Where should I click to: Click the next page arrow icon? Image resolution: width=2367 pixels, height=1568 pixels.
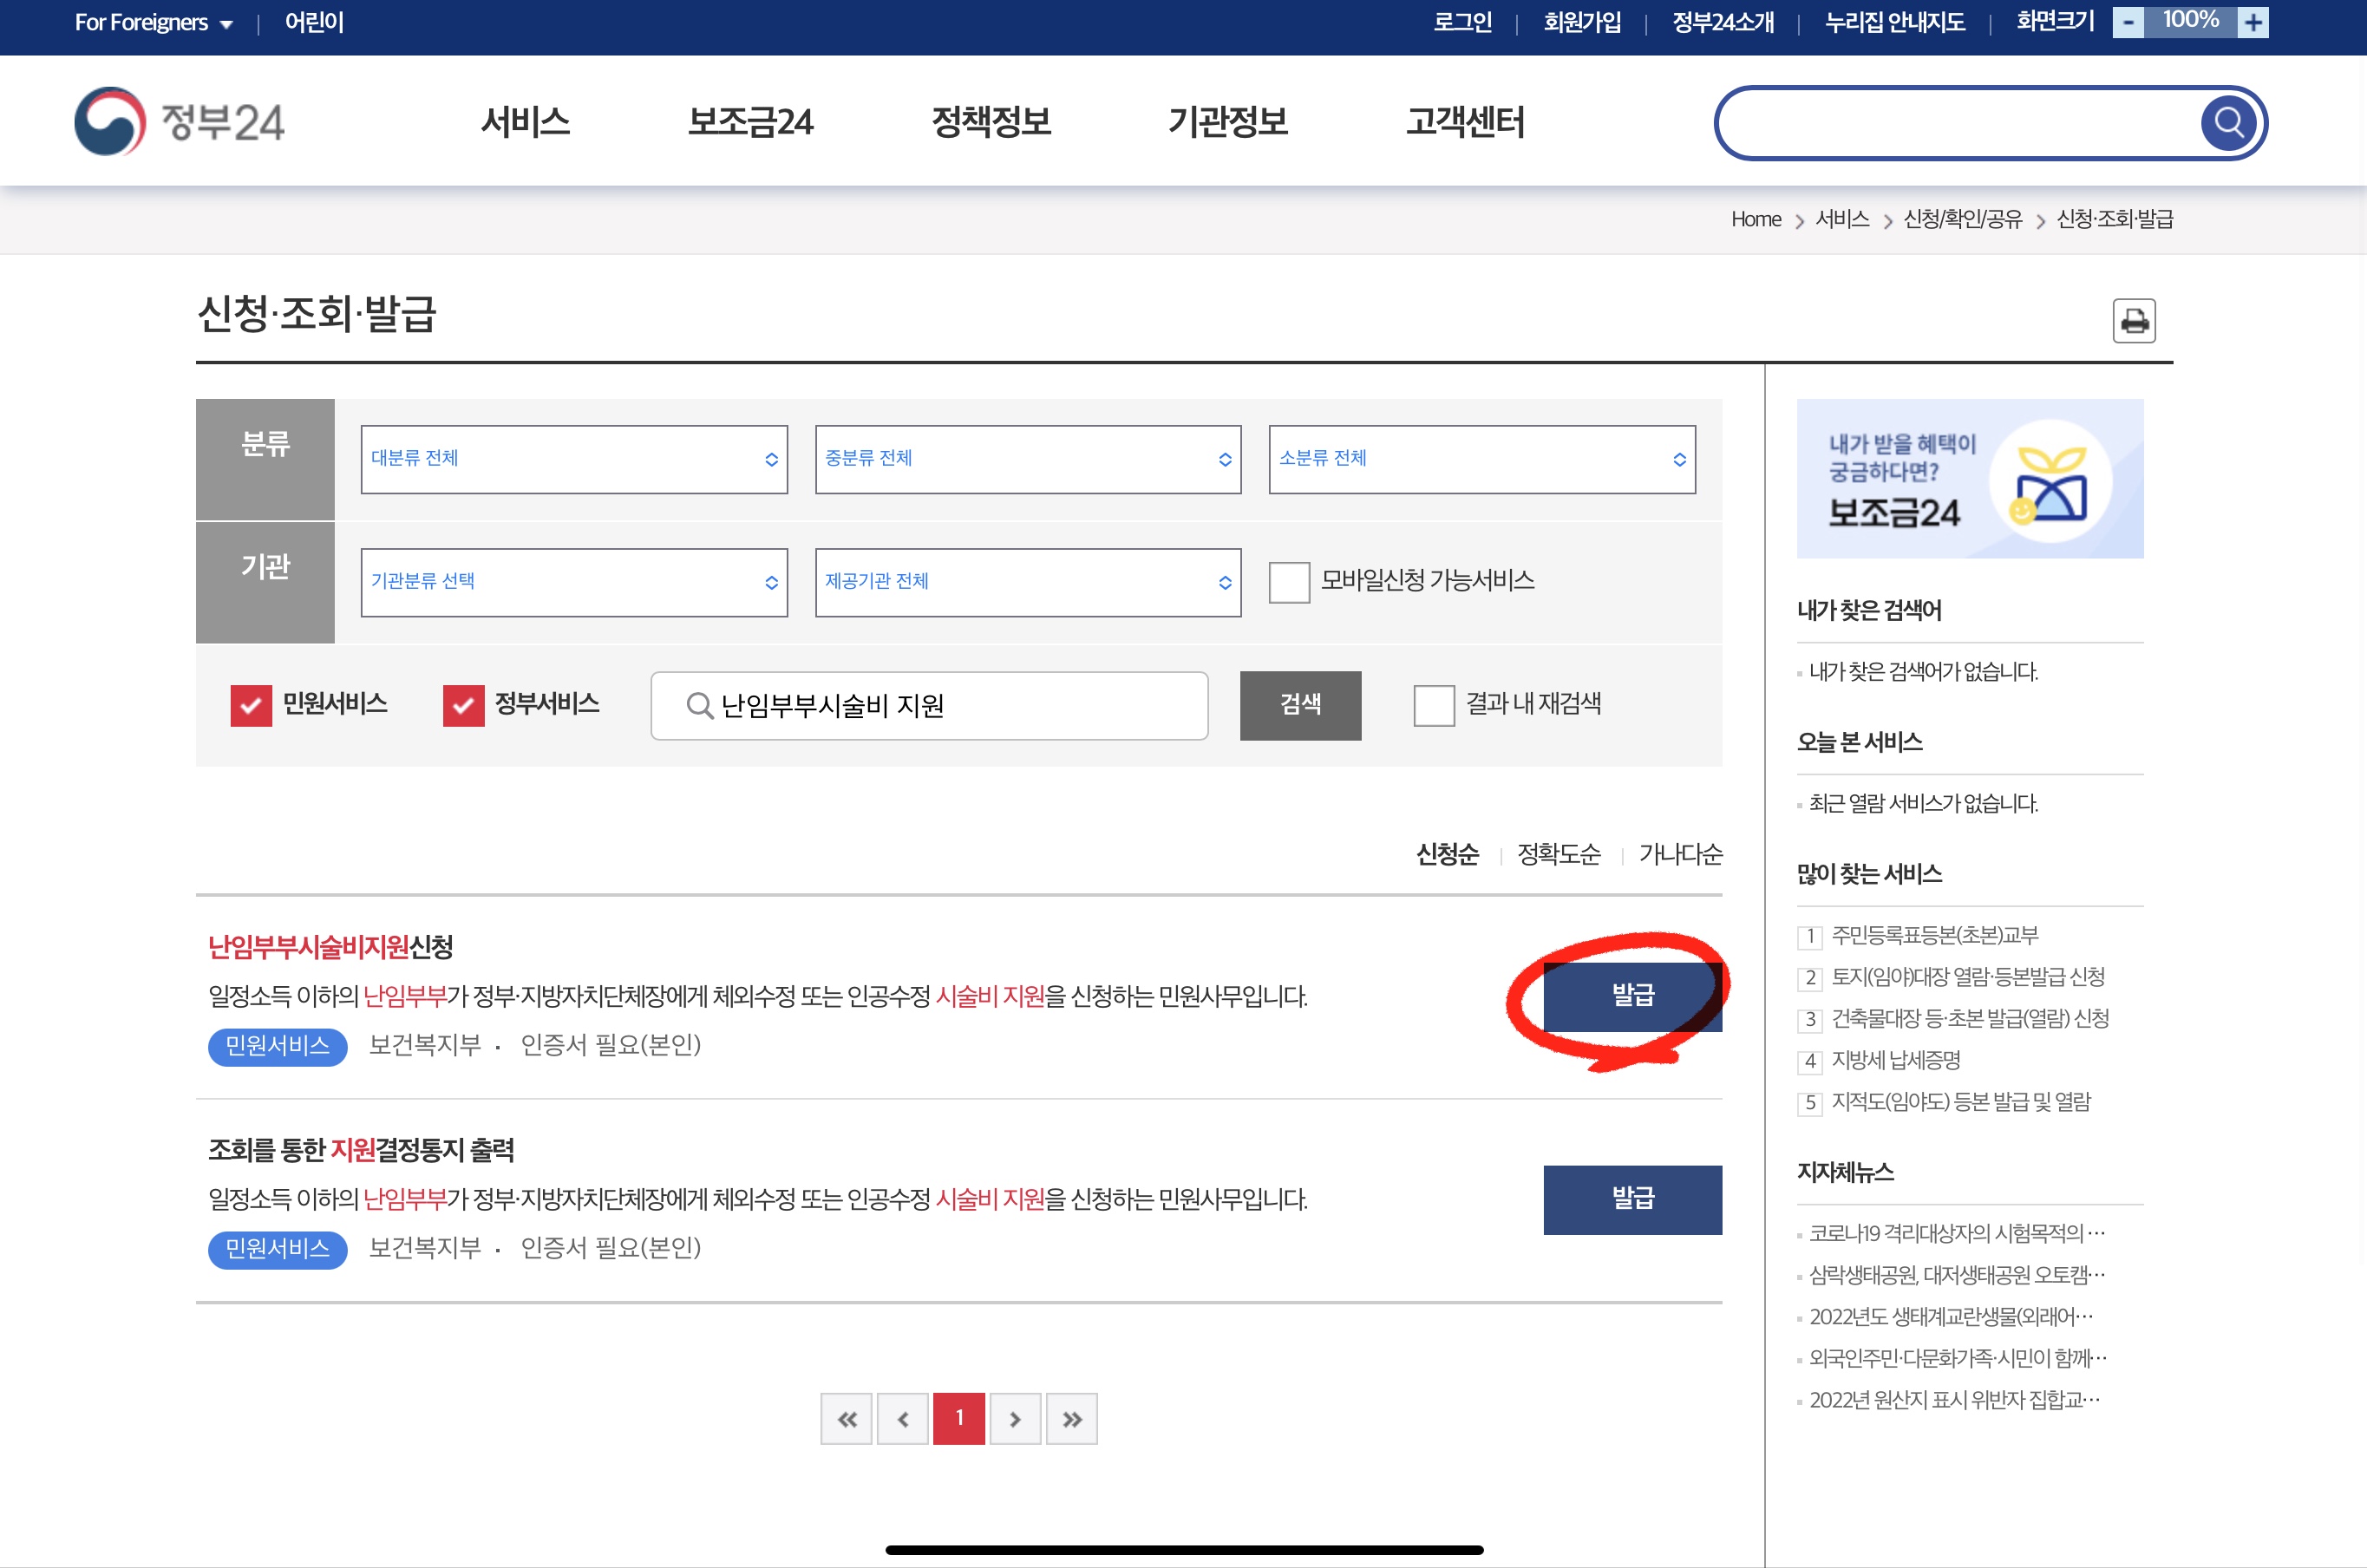tap(1016, 1418)
